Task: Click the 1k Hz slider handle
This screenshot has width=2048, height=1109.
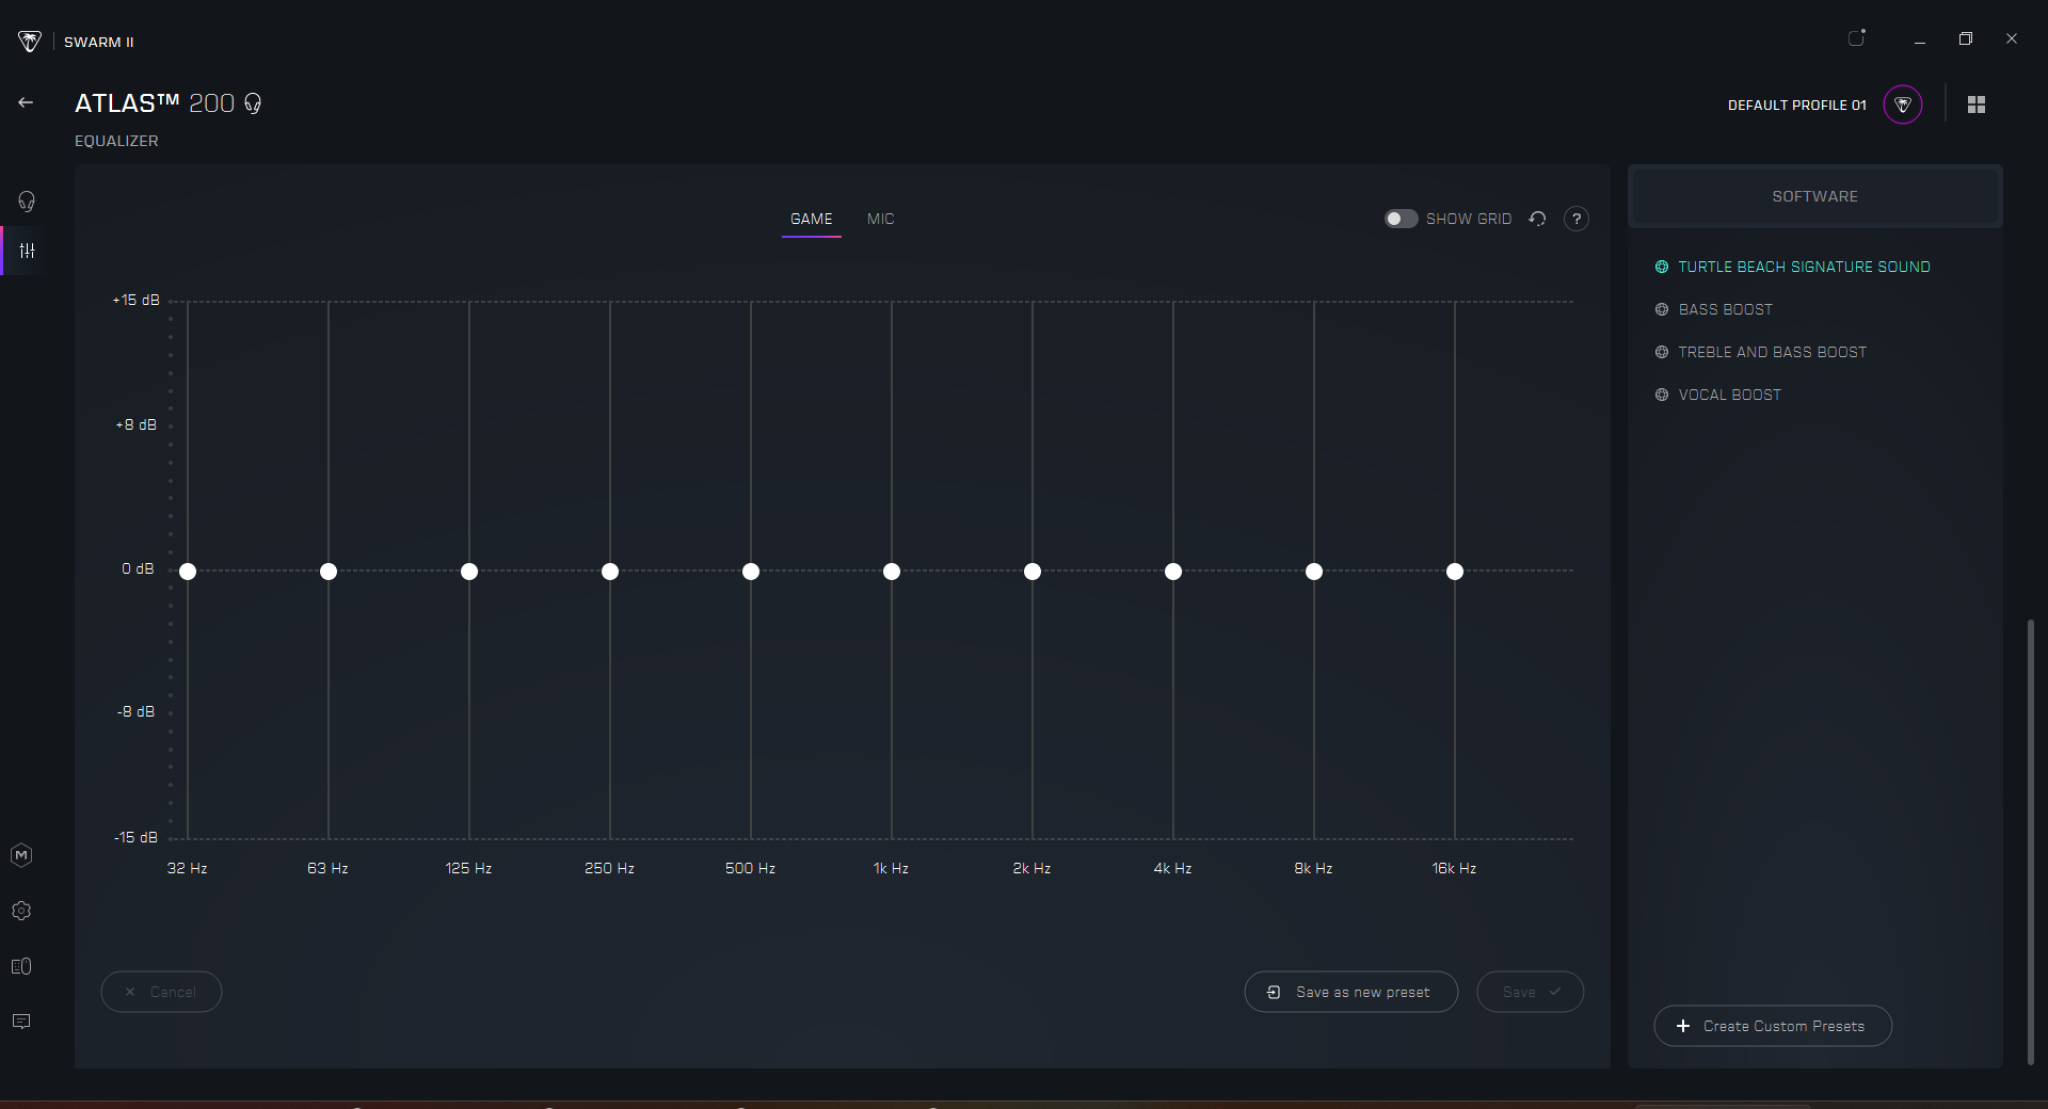Action: (891, 571)
